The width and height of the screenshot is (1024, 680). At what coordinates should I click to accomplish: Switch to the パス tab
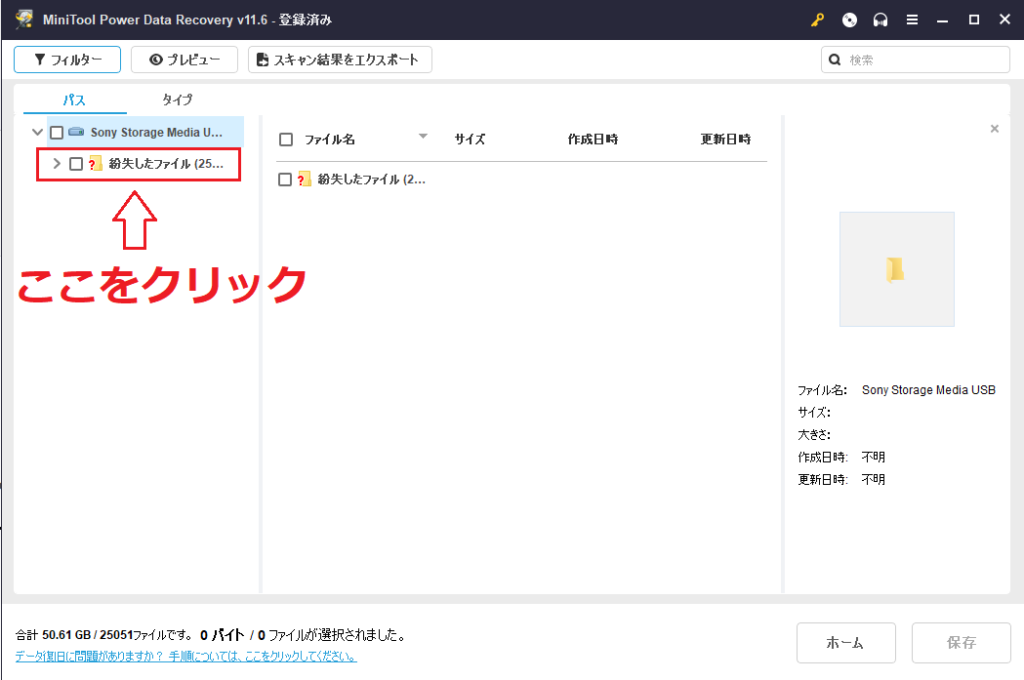pos(74,100)
